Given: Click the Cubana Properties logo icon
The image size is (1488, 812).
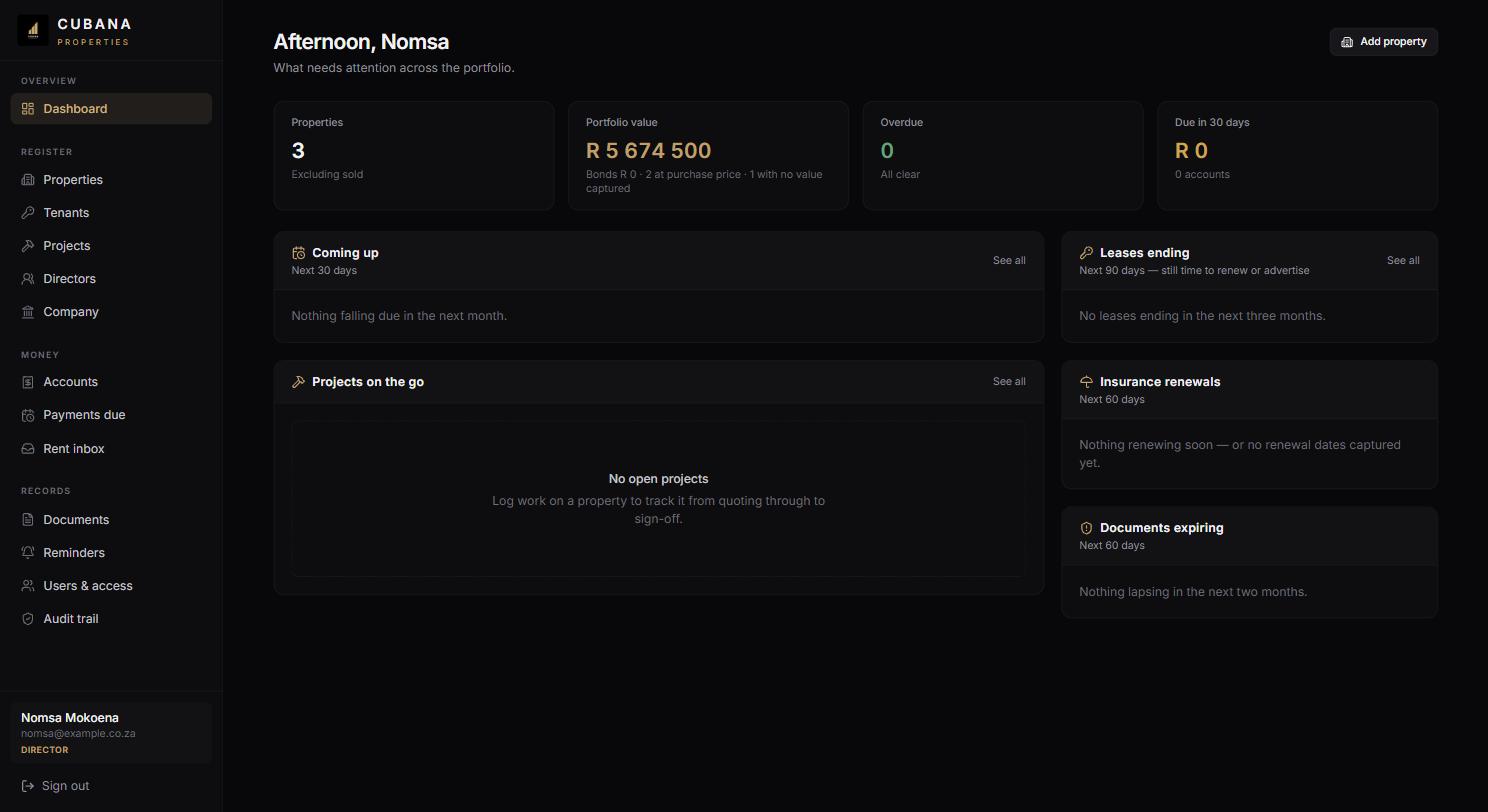Looking at the screenshot, I should click(33, 30).
